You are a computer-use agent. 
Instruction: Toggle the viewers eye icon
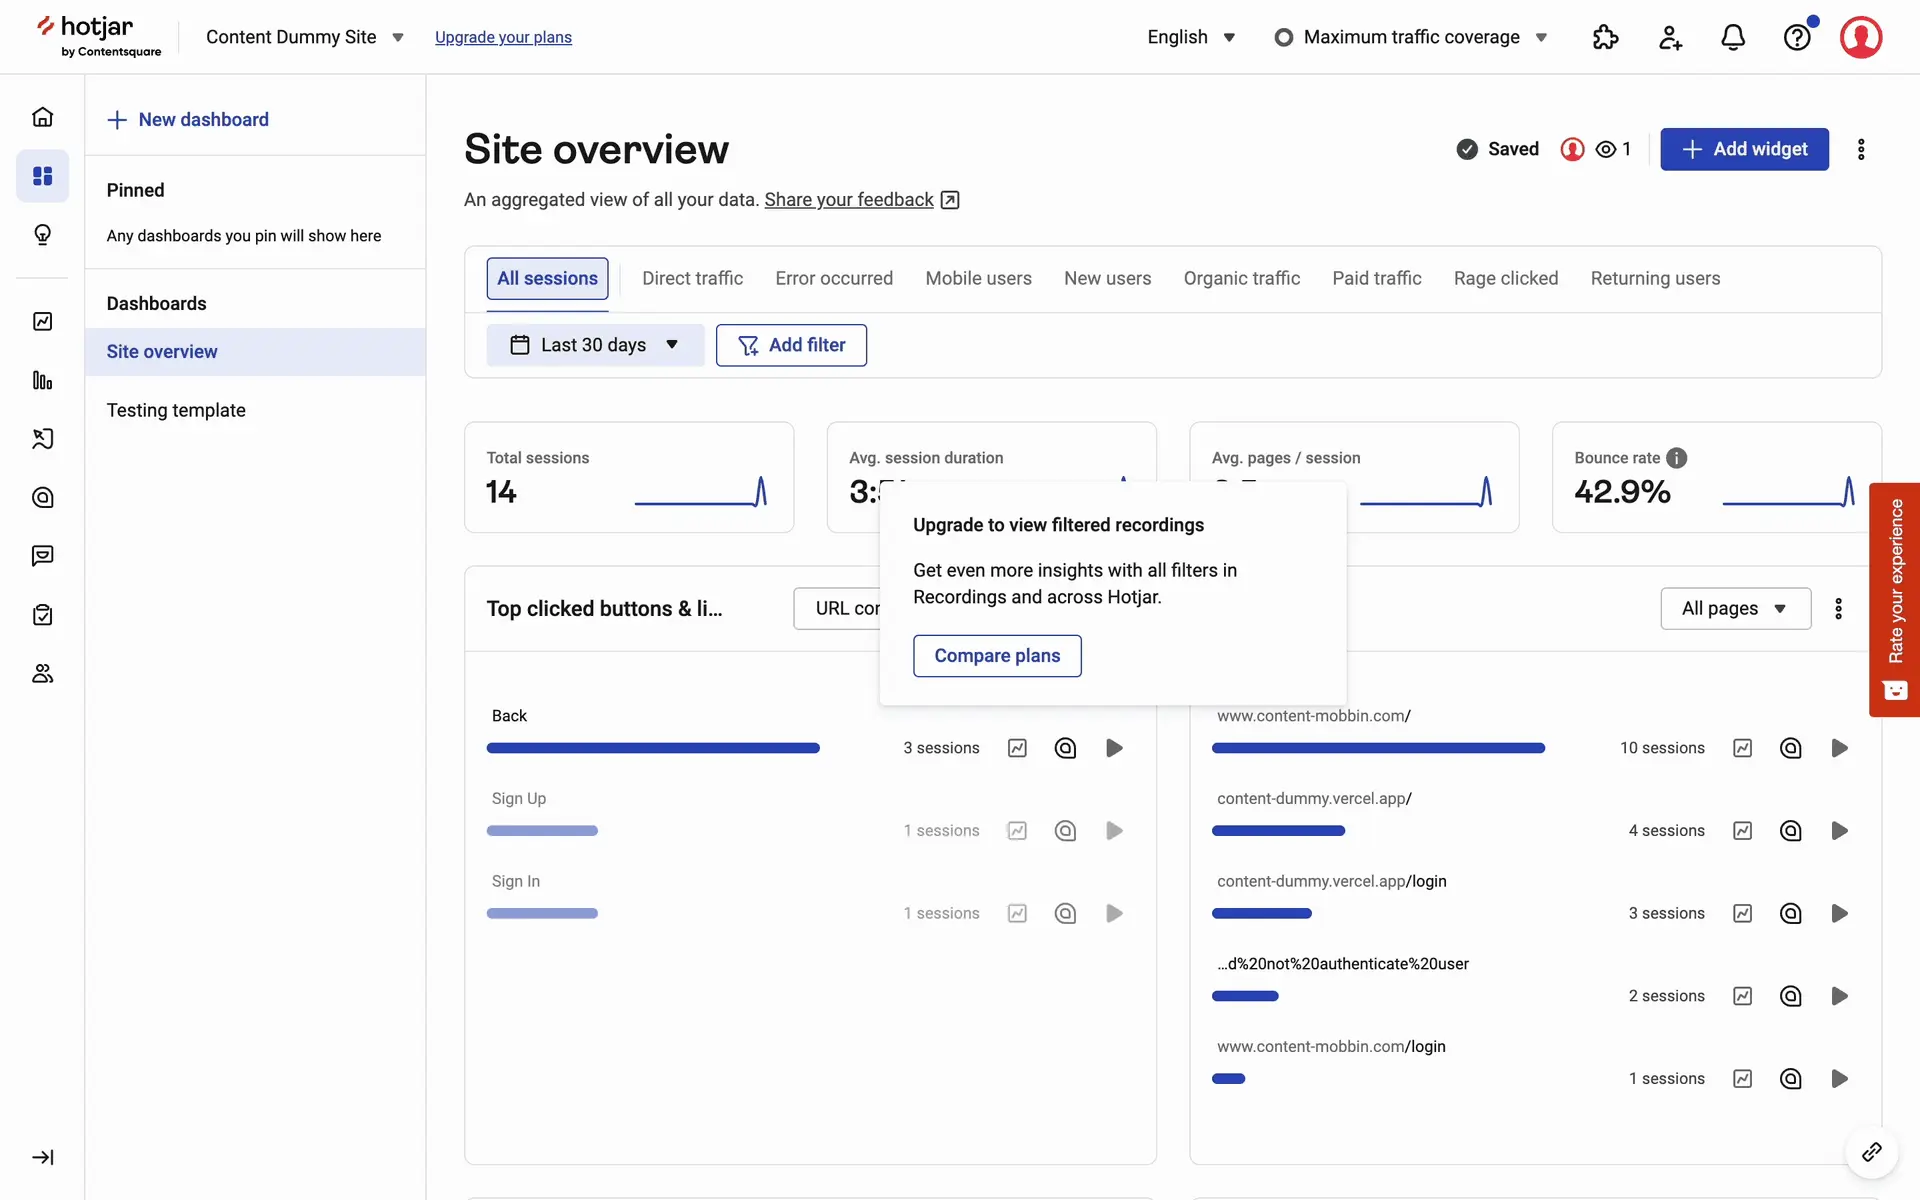point(1606,149)
